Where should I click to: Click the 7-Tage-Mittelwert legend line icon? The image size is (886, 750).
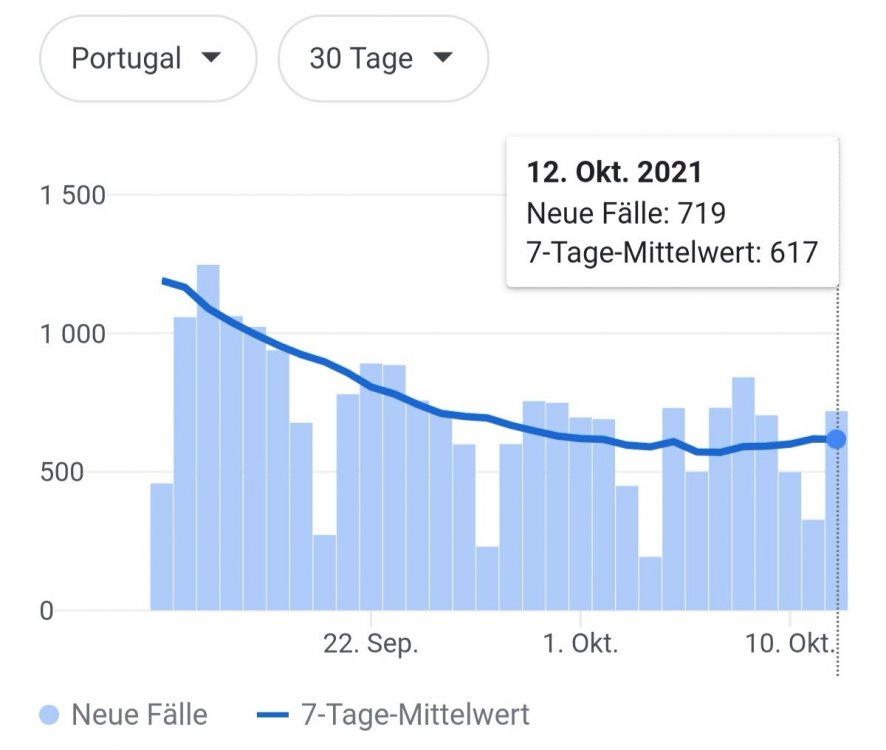273,716
